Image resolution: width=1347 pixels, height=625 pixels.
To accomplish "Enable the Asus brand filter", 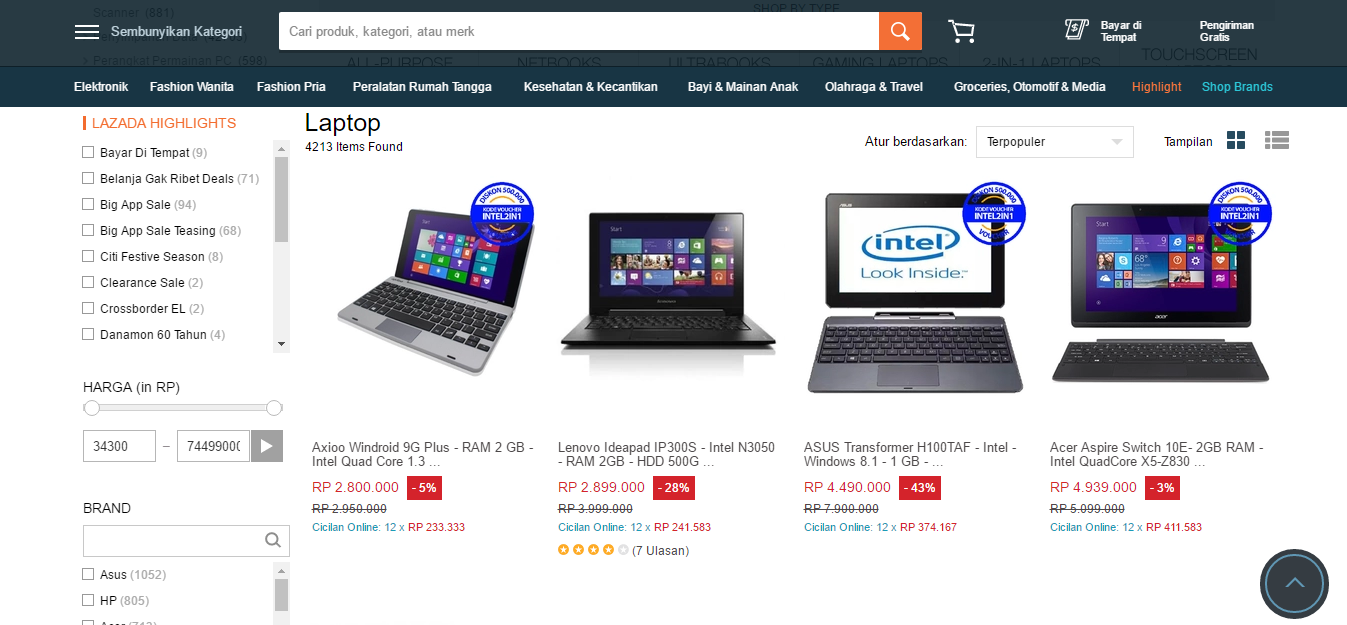I will point(88,574).
